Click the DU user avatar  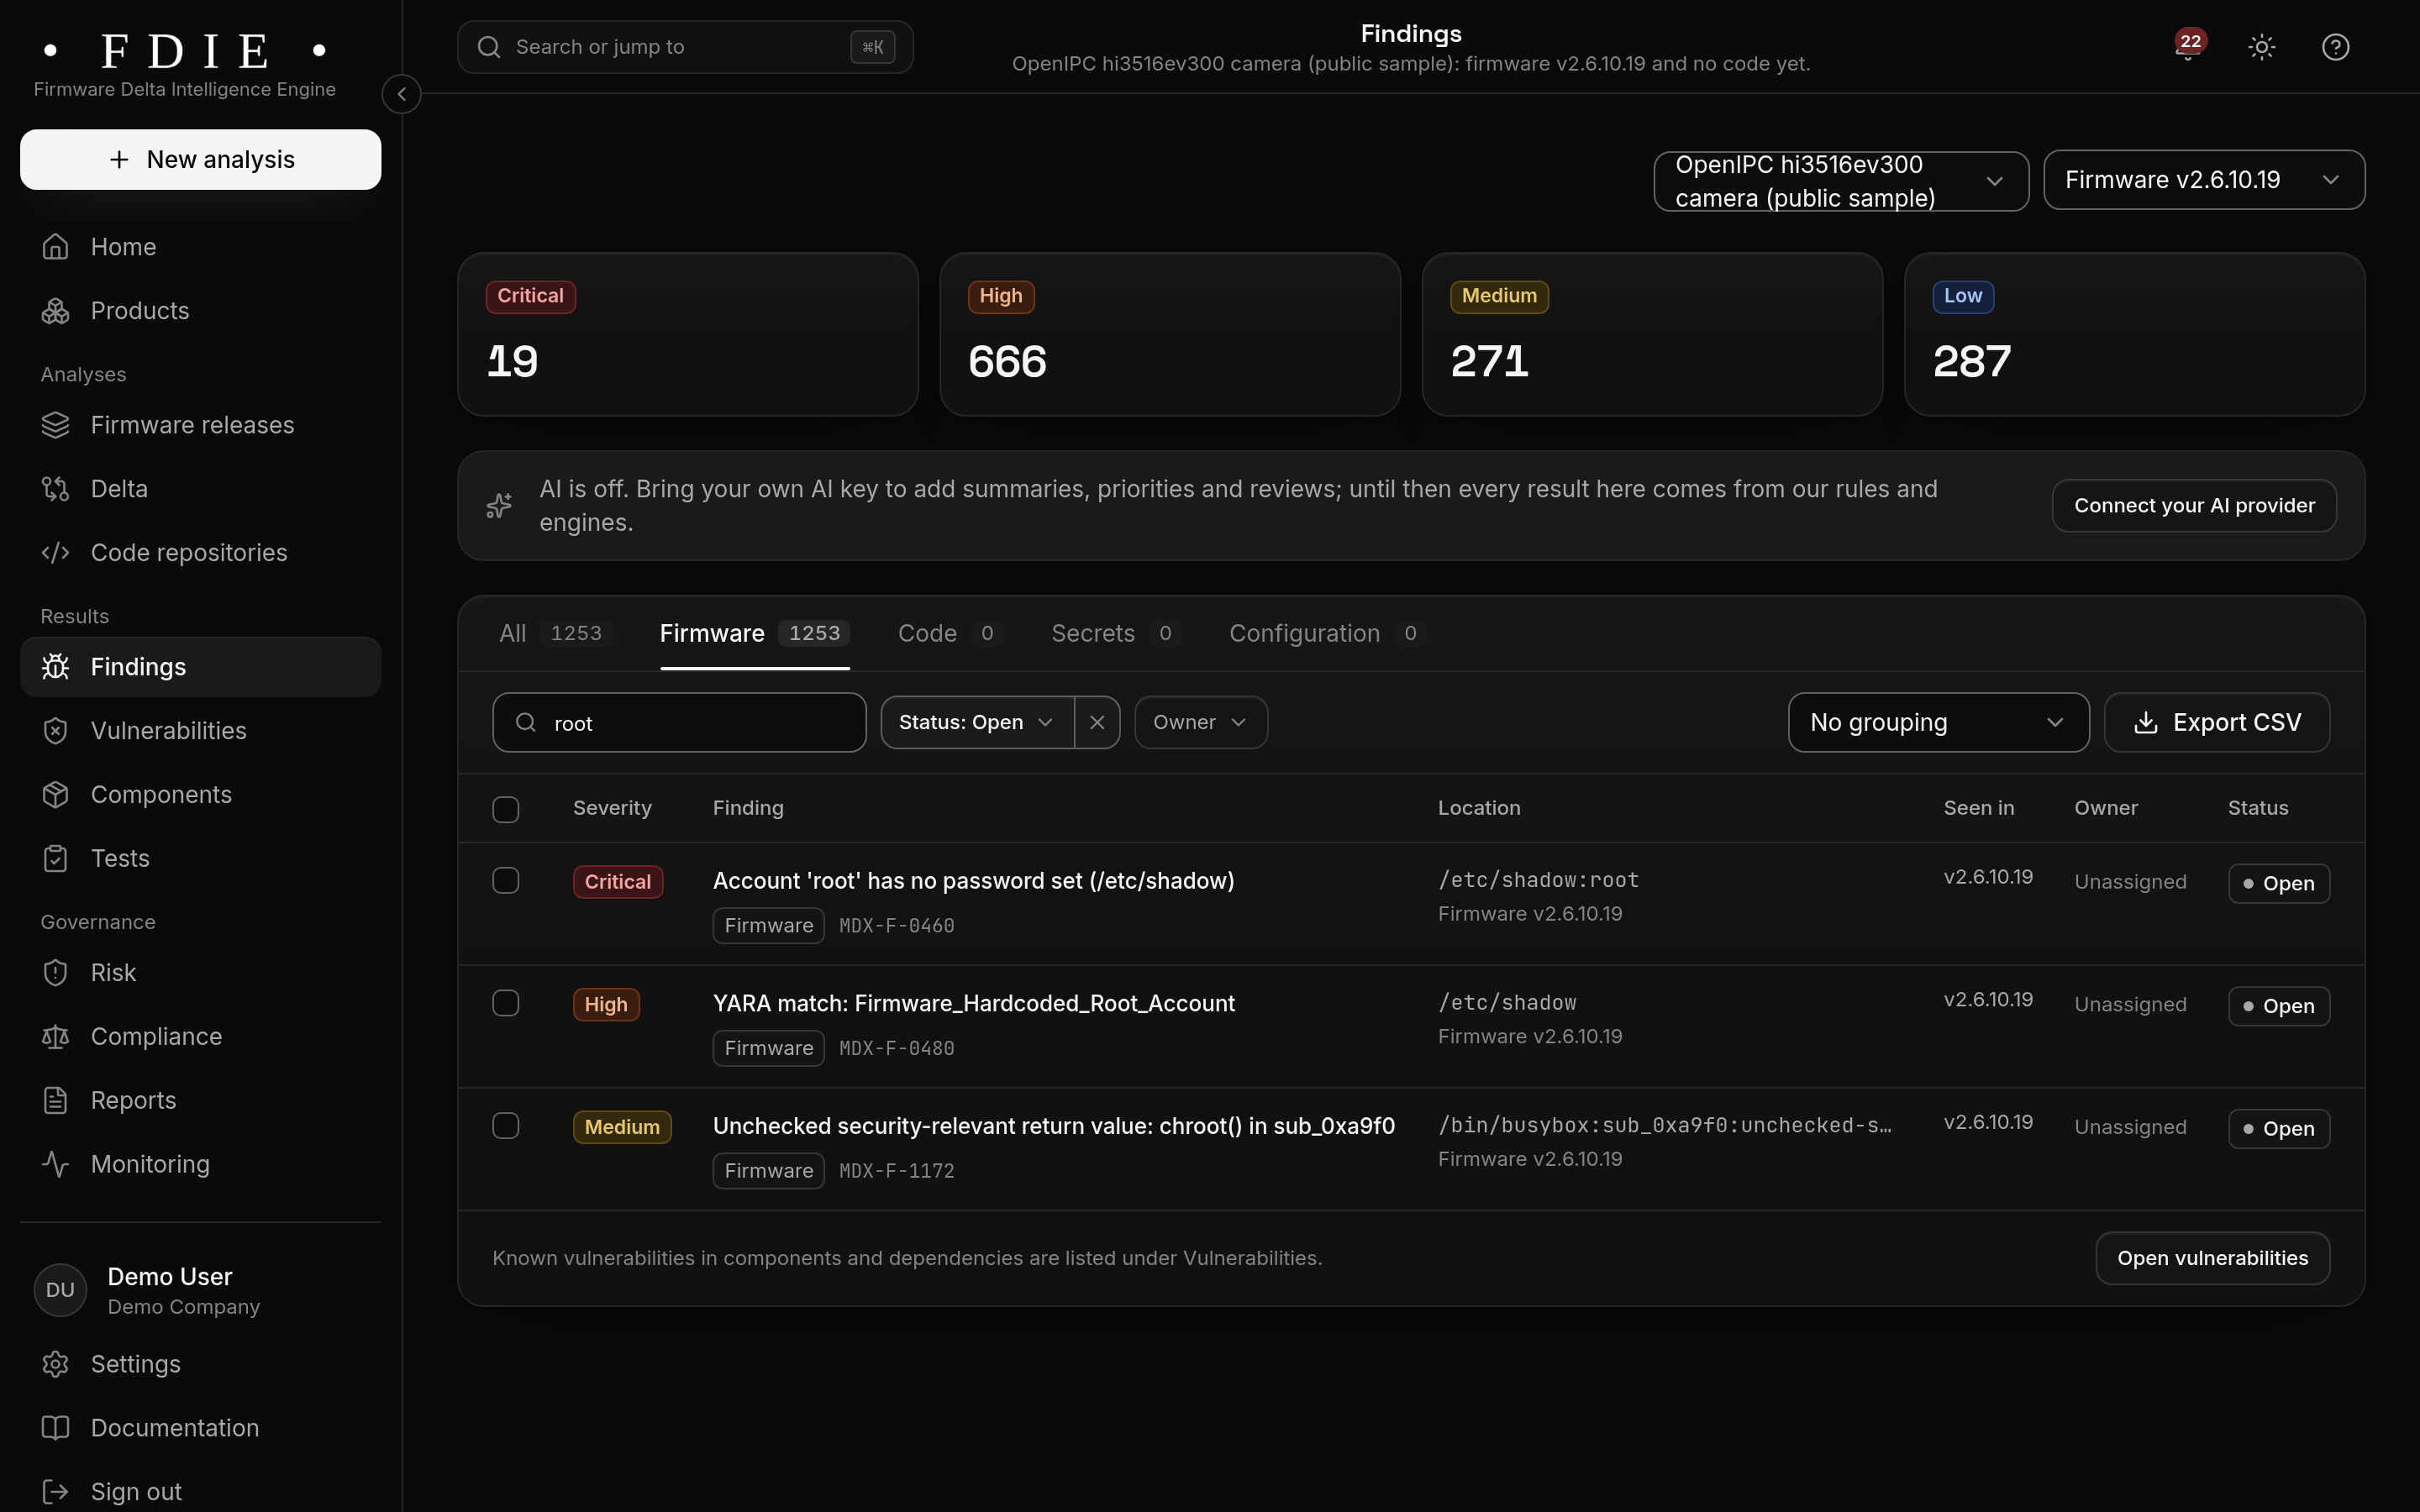pyautogui.click(x=60, y=1290)
